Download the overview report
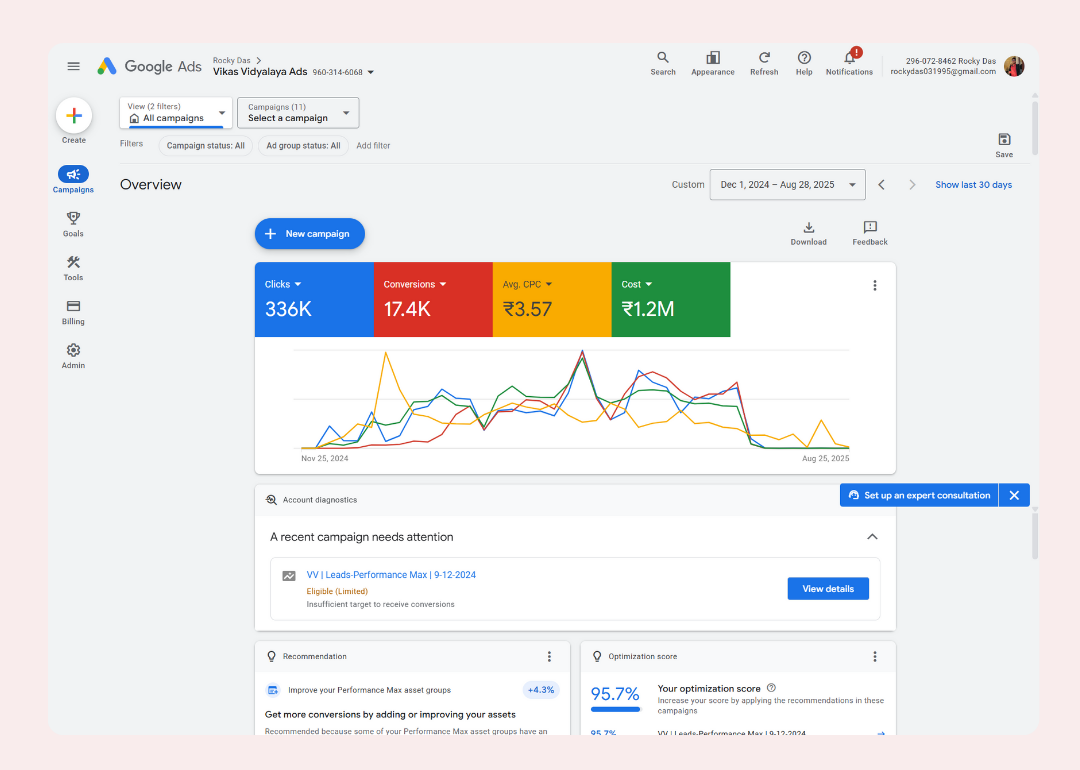The height and width of the screenshot is (770, 1080). coord(809,233)
